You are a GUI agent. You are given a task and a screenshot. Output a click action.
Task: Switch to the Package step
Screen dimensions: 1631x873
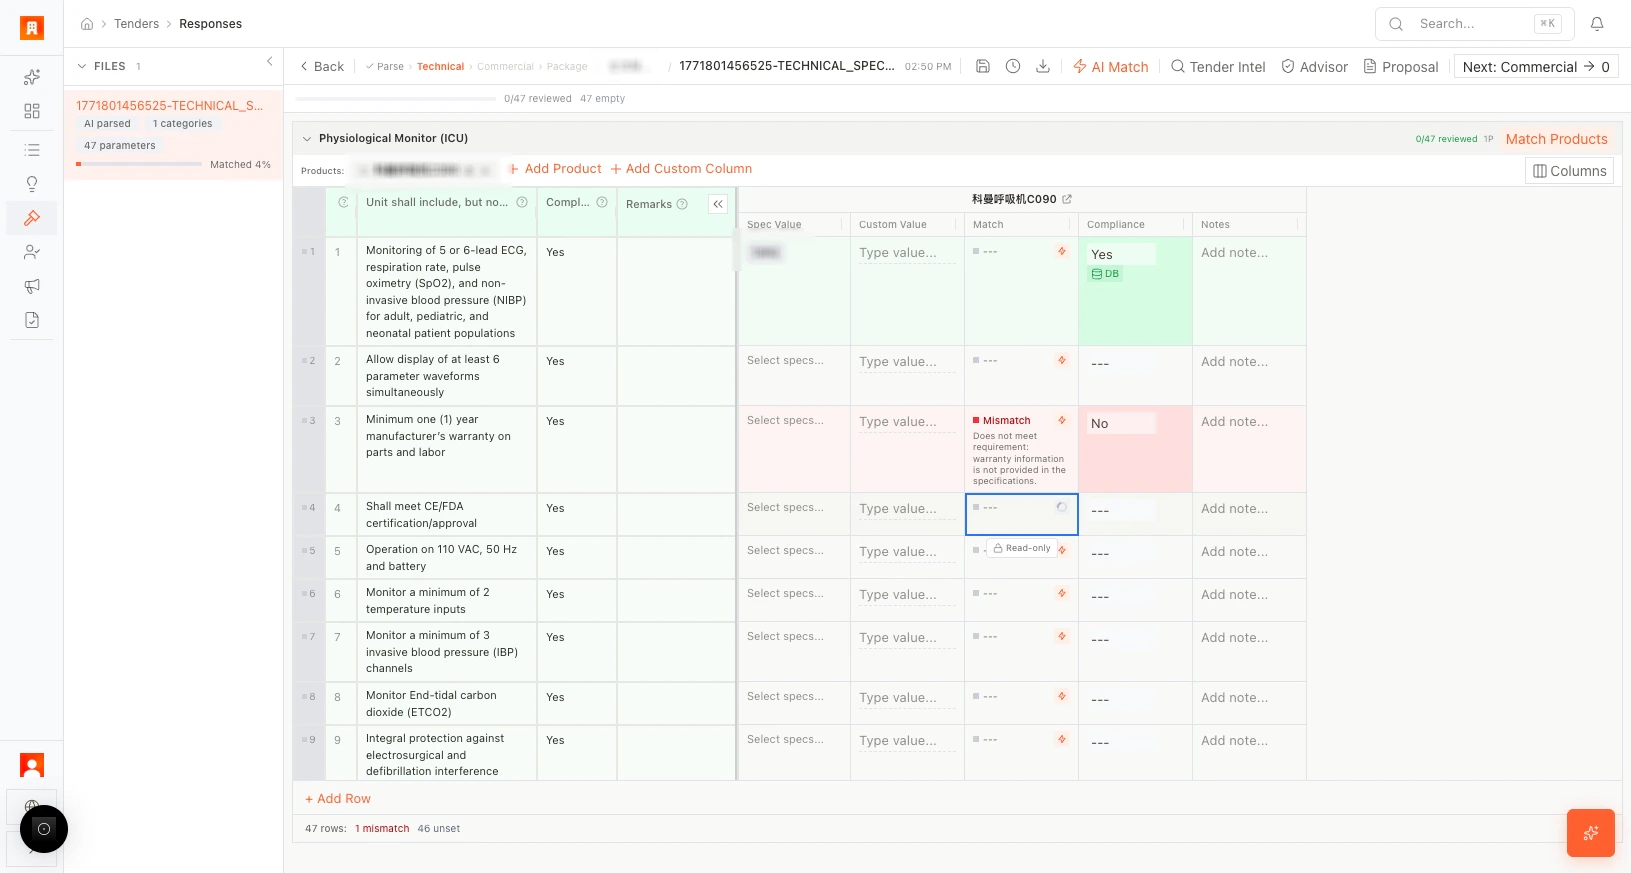point(567,67)
